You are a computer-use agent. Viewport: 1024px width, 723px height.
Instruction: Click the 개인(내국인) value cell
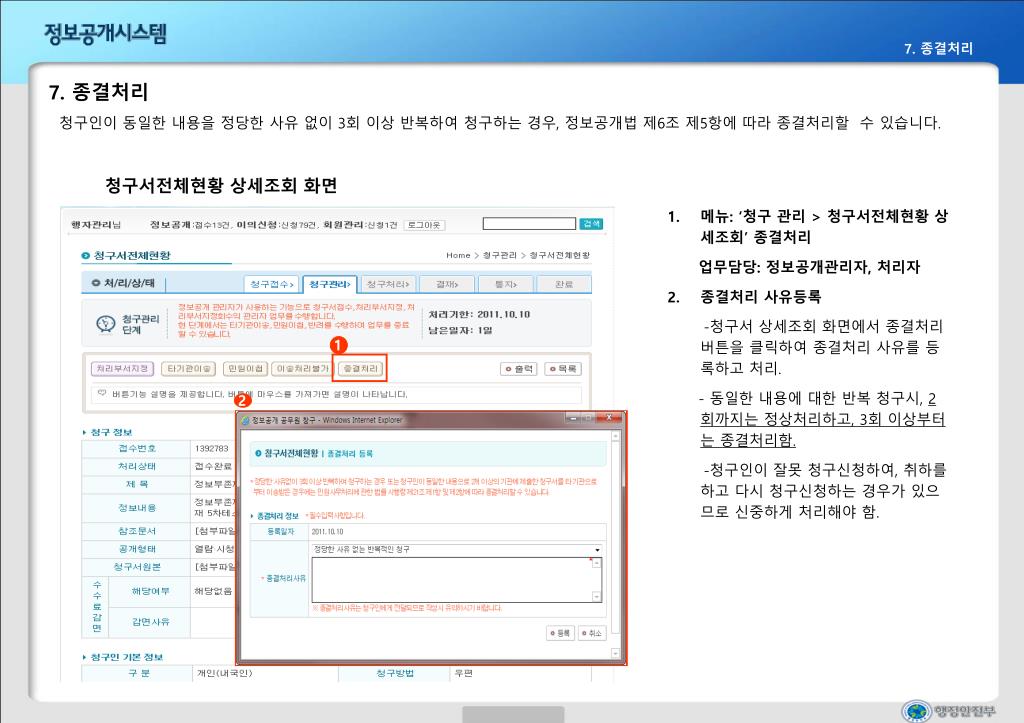click(224, 673)
